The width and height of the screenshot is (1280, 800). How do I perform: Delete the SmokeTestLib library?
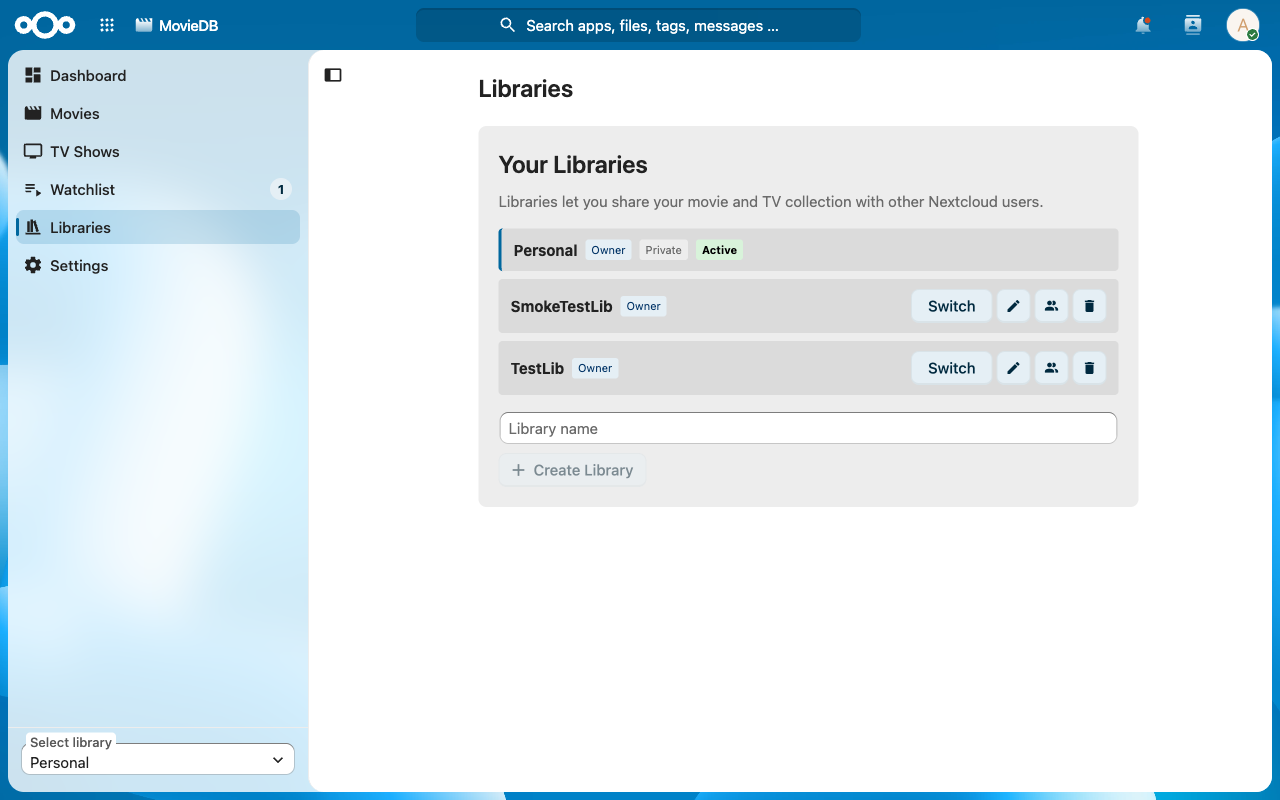pyautogui.click(x=1089, y=306)
